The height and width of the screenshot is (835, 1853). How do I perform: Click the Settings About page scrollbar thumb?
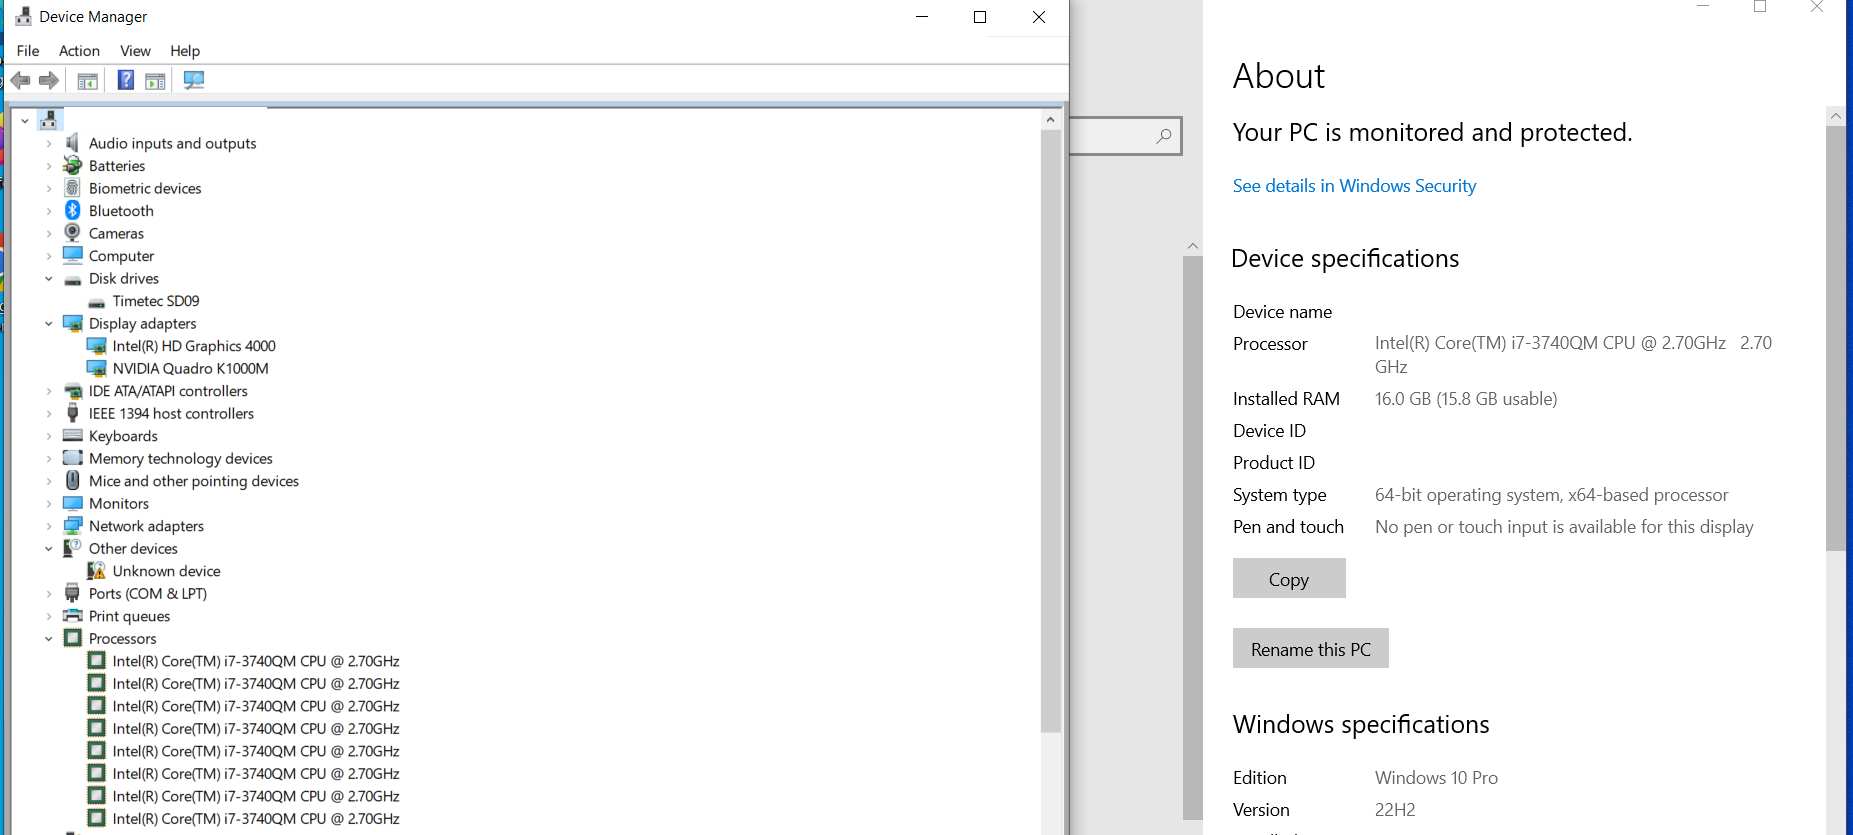pyautogui.click(x=1835, y=338)
